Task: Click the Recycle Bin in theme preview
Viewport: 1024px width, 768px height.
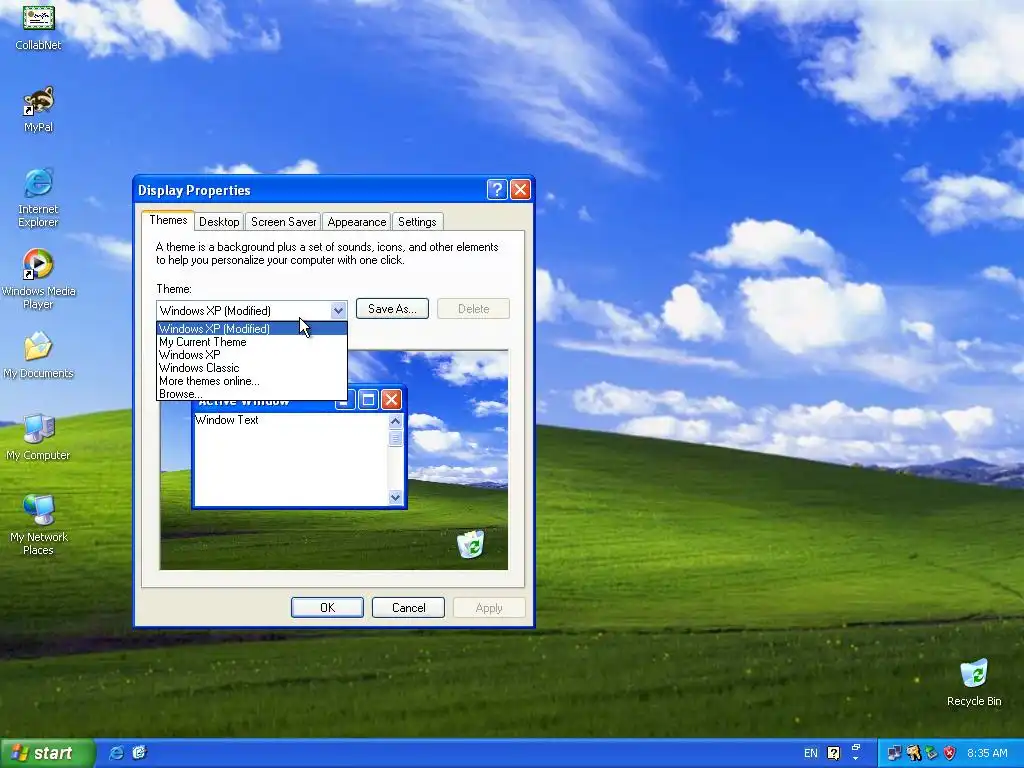Action: click(470, 544)
